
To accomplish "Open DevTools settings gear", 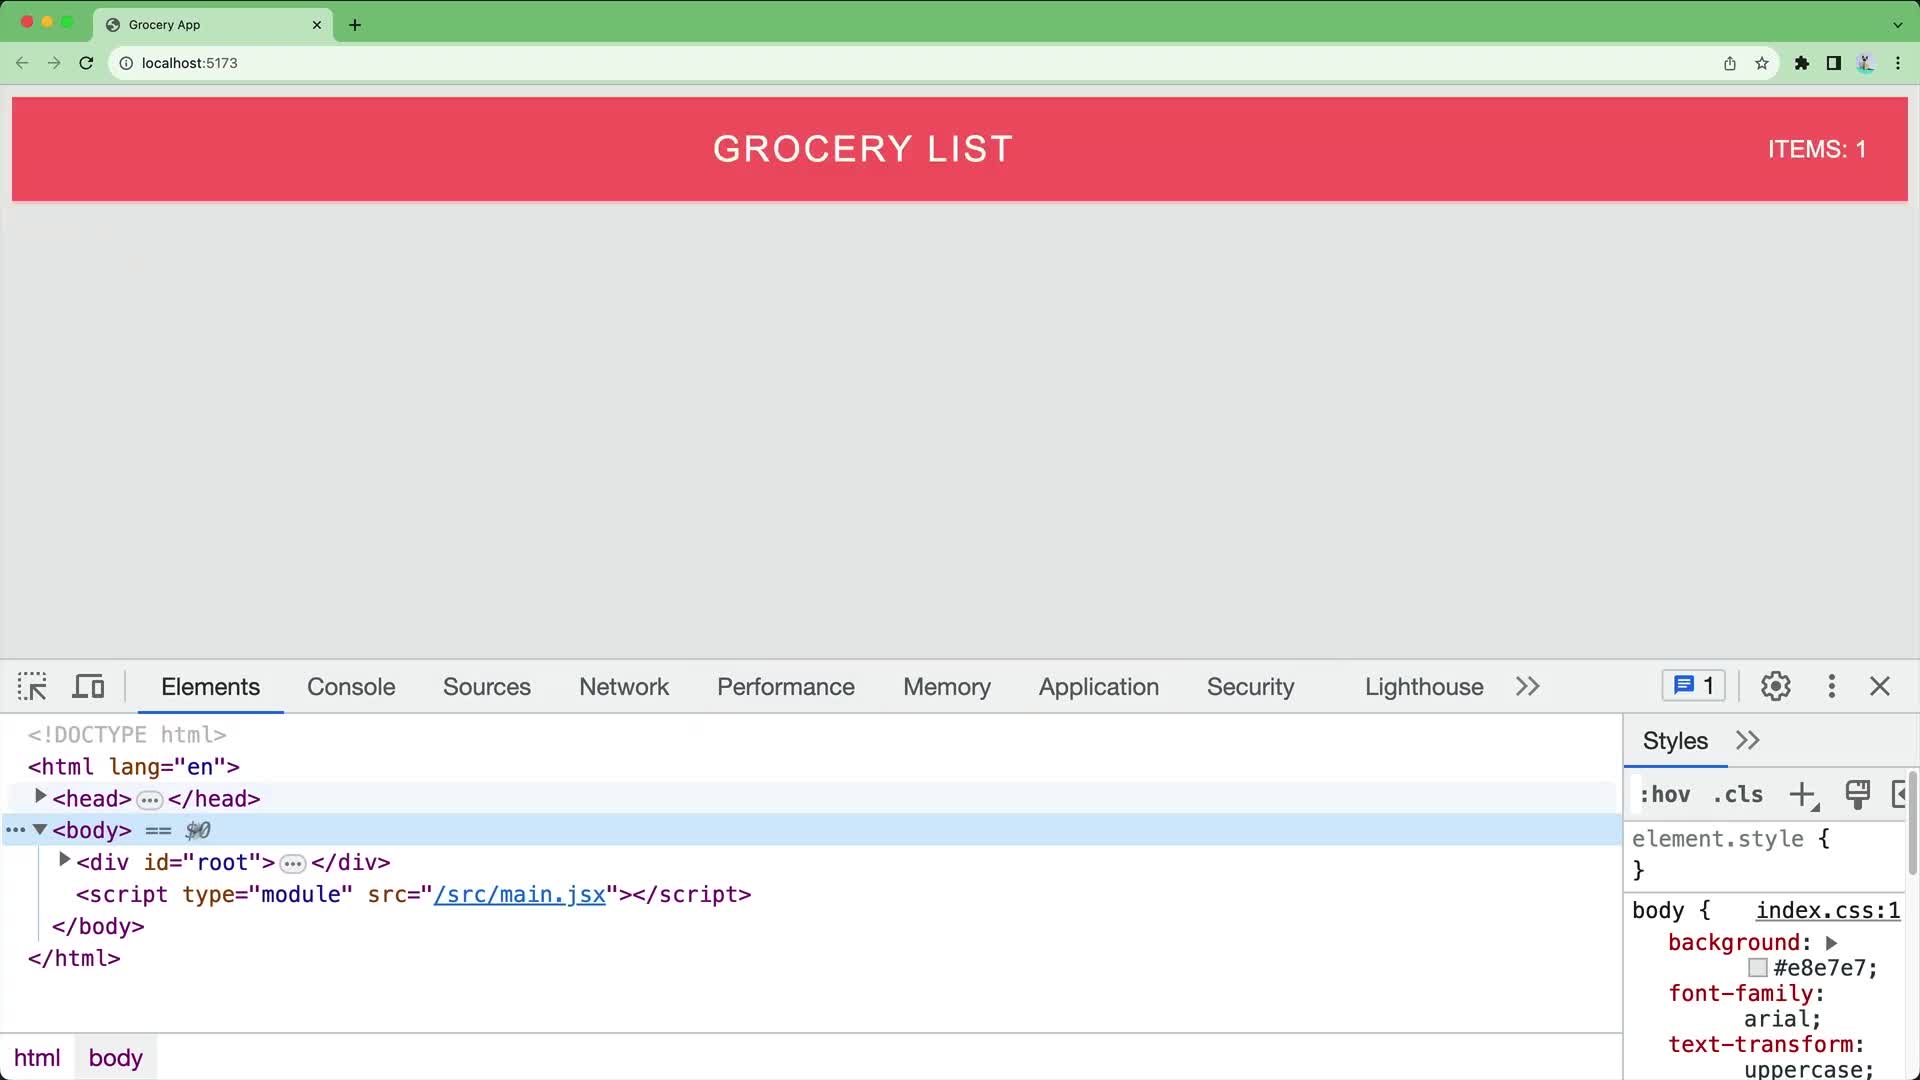I will pos(1775,686).
